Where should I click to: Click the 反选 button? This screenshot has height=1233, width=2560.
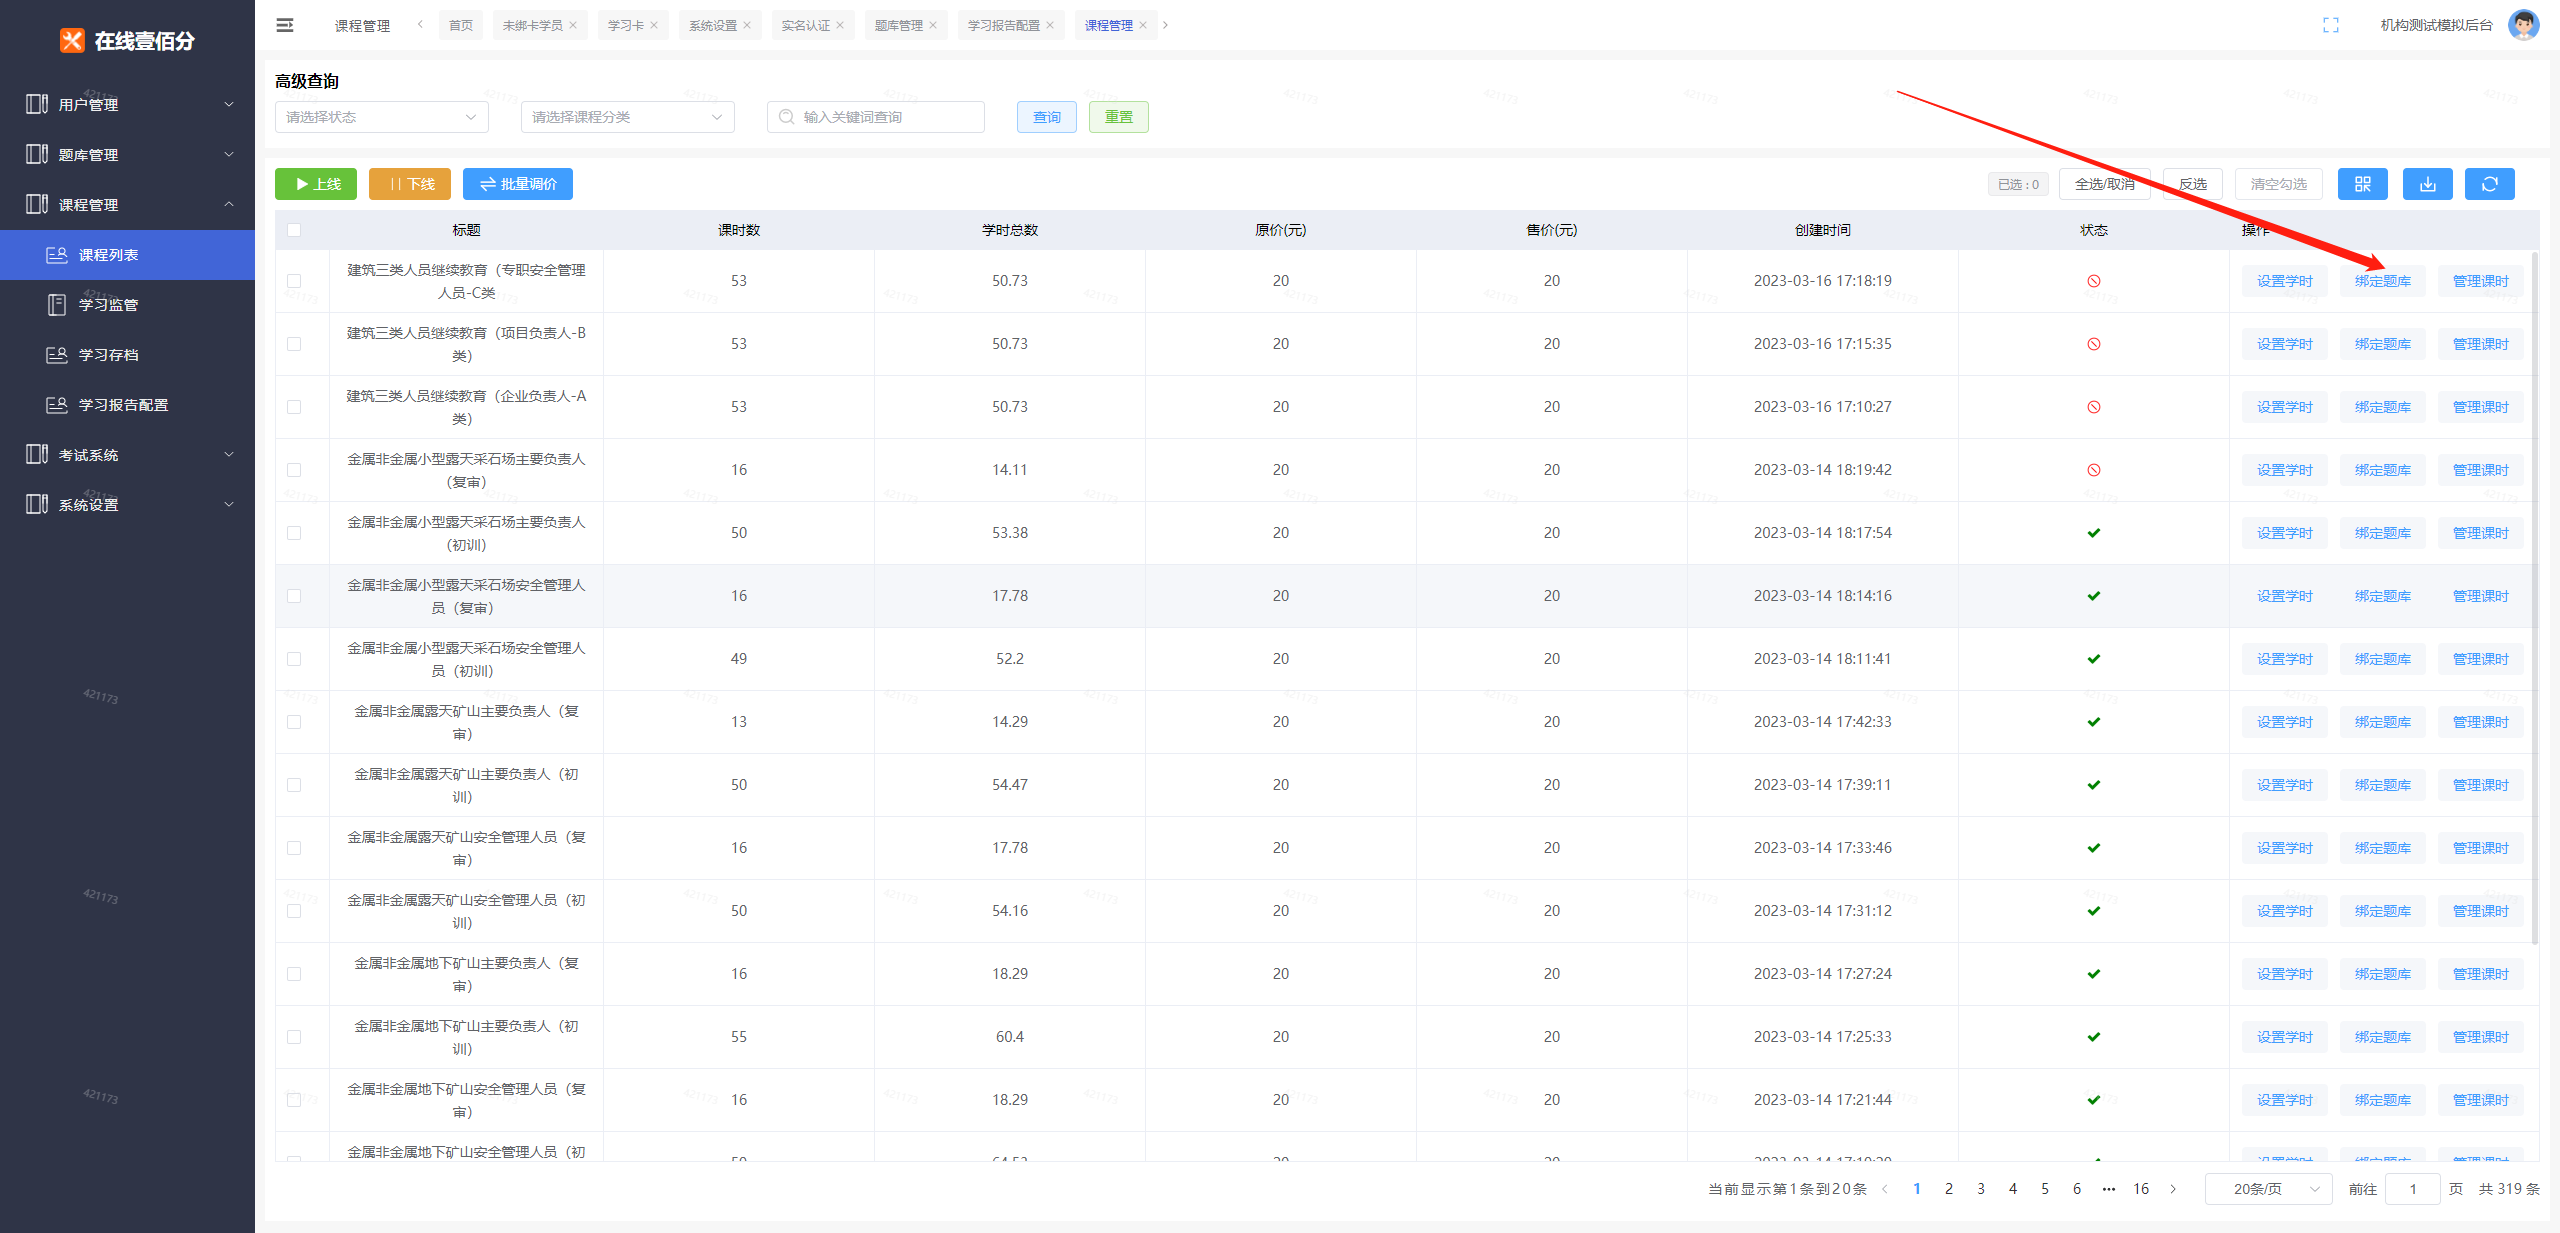[2193, 184]
